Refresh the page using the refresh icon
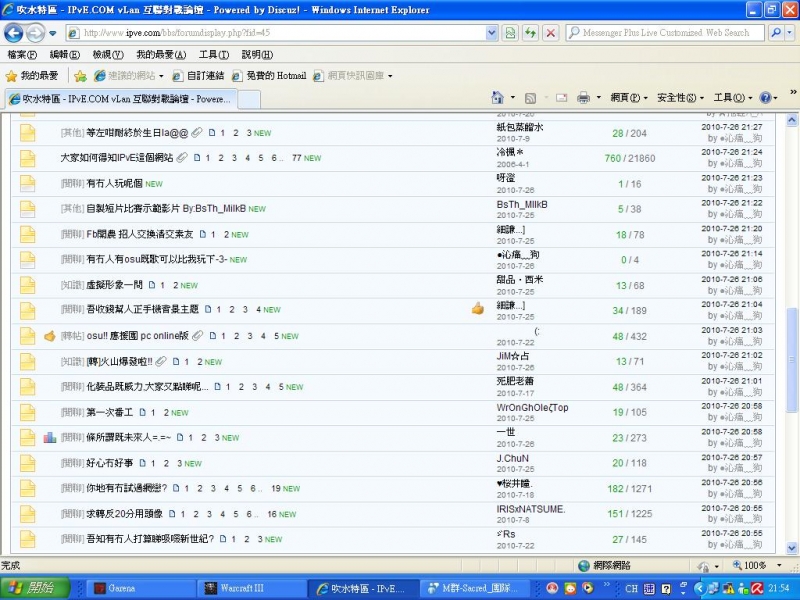Image resolution: width=800 pixels, height=600 pixels. pos(529,32)
